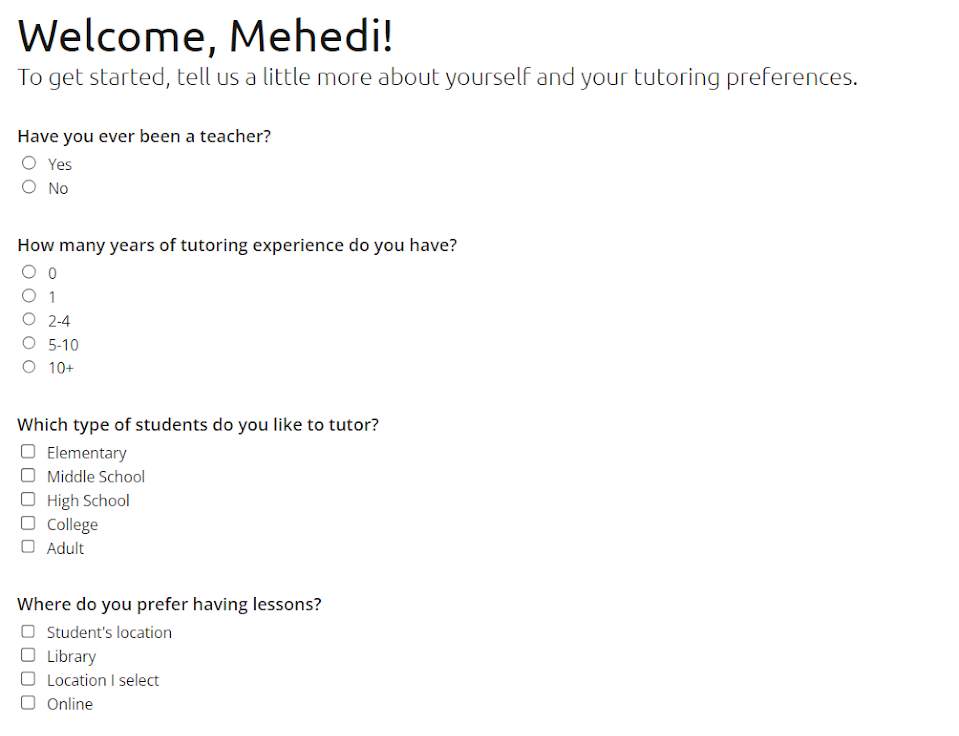Check the "Elementary" student type box
The height and width of the screenshot is (736, 959).
(x=27, y=450)
